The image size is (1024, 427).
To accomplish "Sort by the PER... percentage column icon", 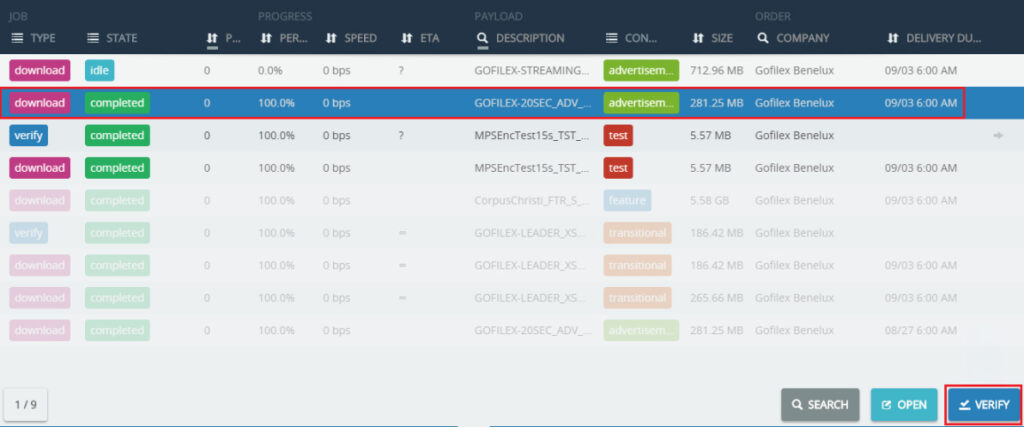I will point(266,39).
